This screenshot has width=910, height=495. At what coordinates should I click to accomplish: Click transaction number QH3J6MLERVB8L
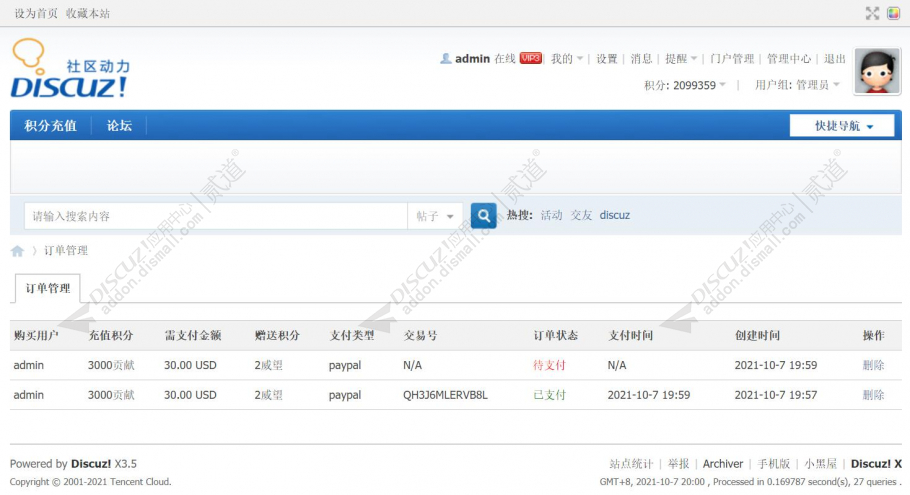click(445, 395)
